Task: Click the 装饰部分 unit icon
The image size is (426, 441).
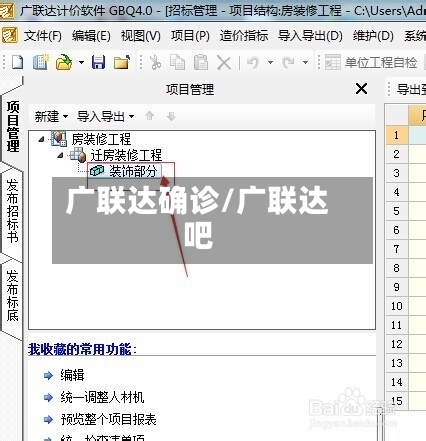Action: click(97, 171)
